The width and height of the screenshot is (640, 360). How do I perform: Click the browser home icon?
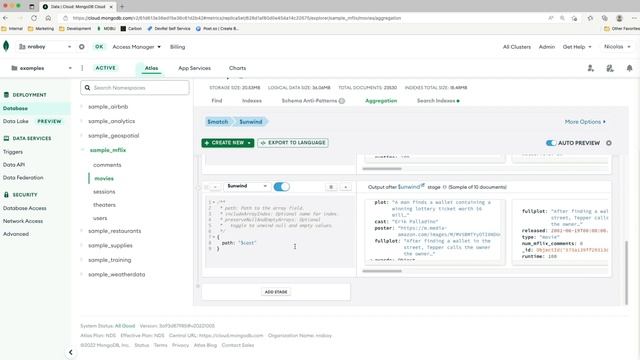(x=48, y=18)
